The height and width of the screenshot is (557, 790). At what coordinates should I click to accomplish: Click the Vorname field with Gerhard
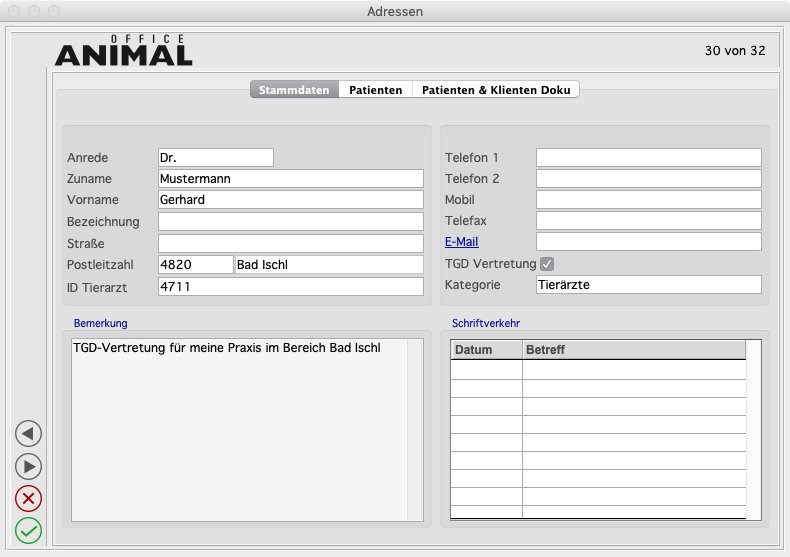(290, 200)
